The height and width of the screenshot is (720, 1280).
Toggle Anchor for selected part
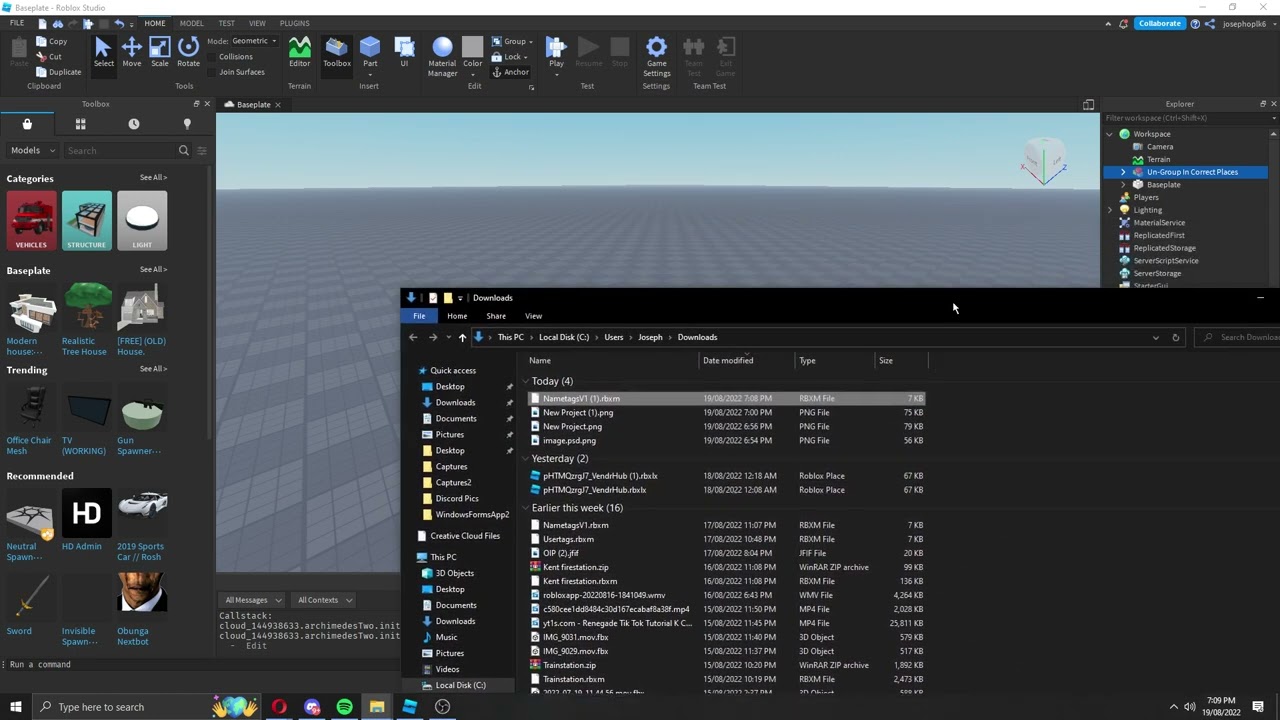(510, 72)
